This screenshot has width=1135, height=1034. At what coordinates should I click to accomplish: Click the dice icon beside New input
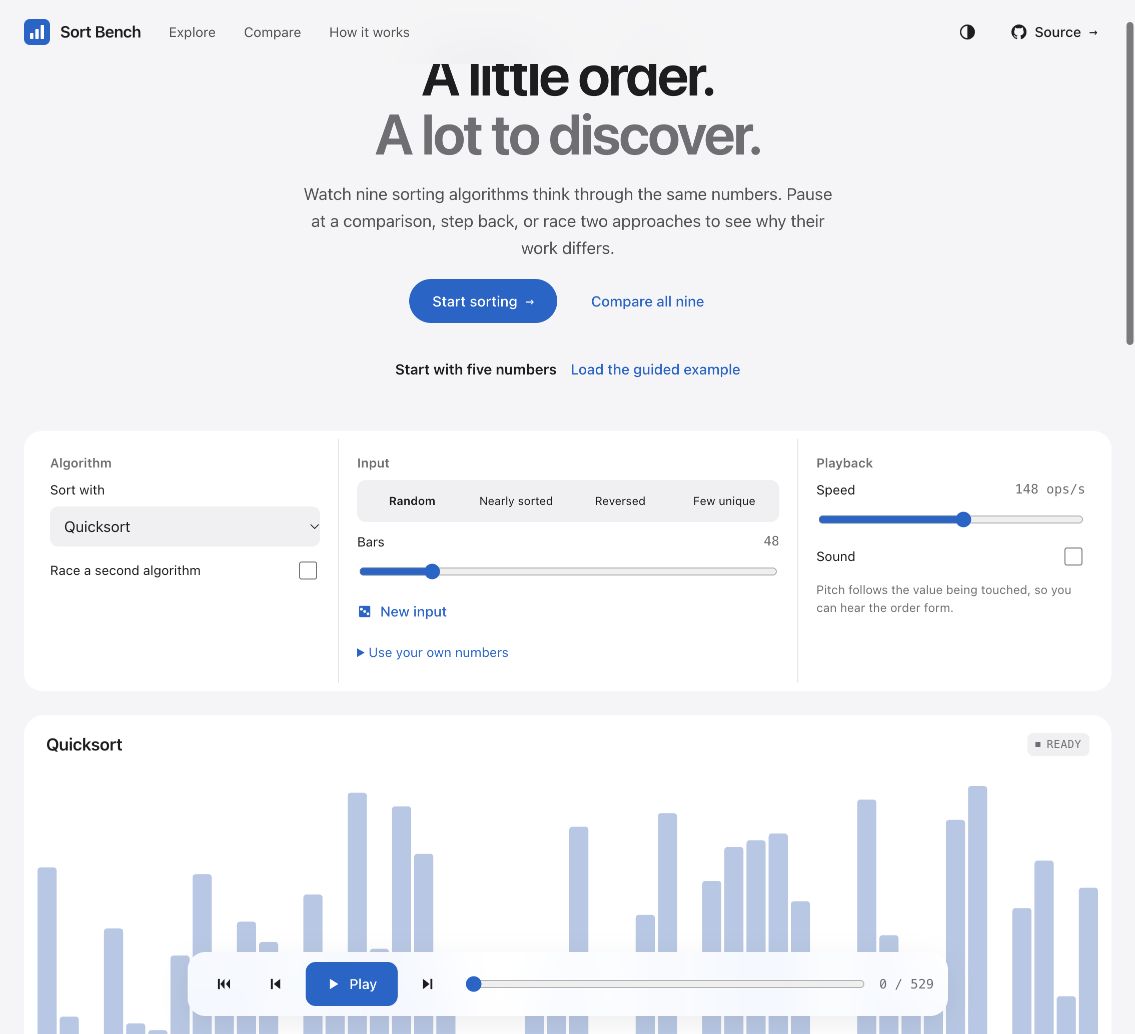364,612
